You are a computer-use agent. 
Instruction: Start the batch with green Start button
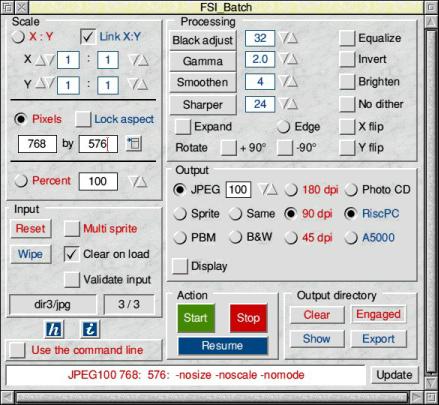pos(196,318)
